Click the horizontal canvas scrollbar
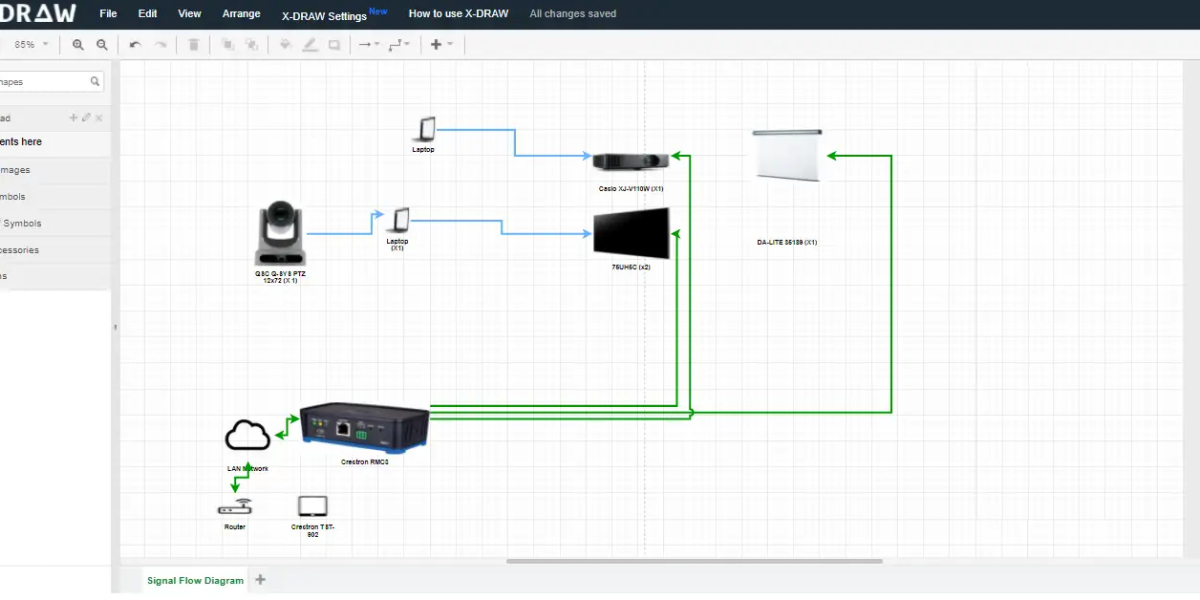1200x600 pixels. pos(694,561)
